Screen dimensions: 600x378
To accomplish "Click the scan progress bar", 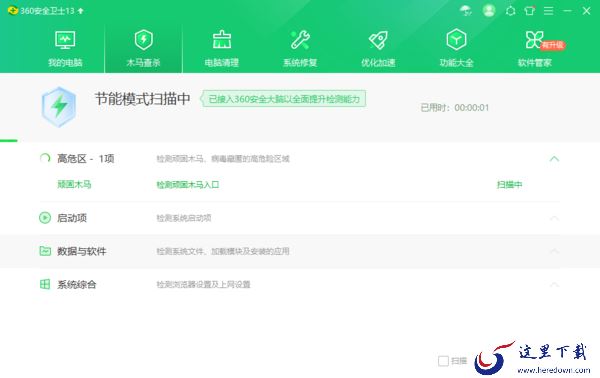I will [x=9, y=141].
